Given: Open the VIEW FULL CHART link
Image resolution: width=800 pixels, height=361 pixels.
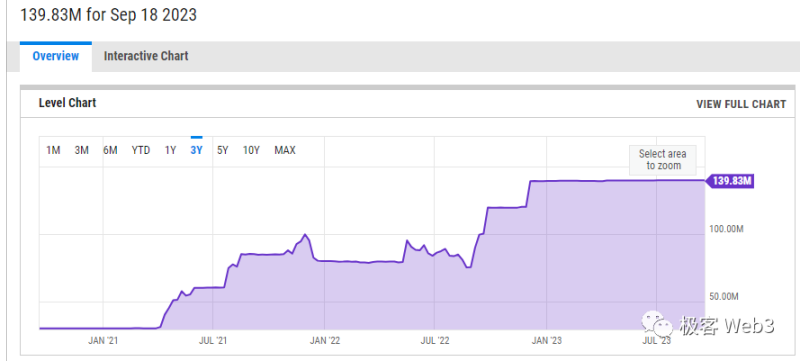Looking at the screenshot, I should 741,104.
